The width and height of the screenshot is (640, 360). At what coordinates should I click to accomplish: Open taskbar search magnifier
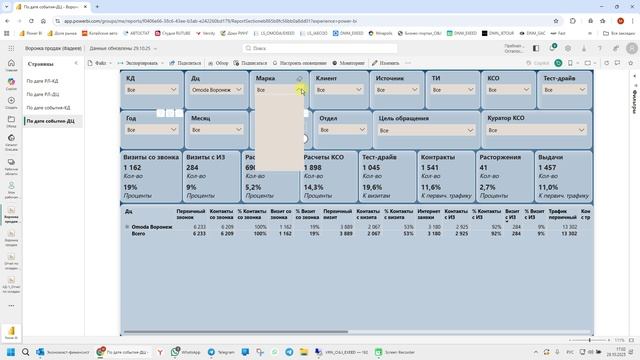(25, 352)
